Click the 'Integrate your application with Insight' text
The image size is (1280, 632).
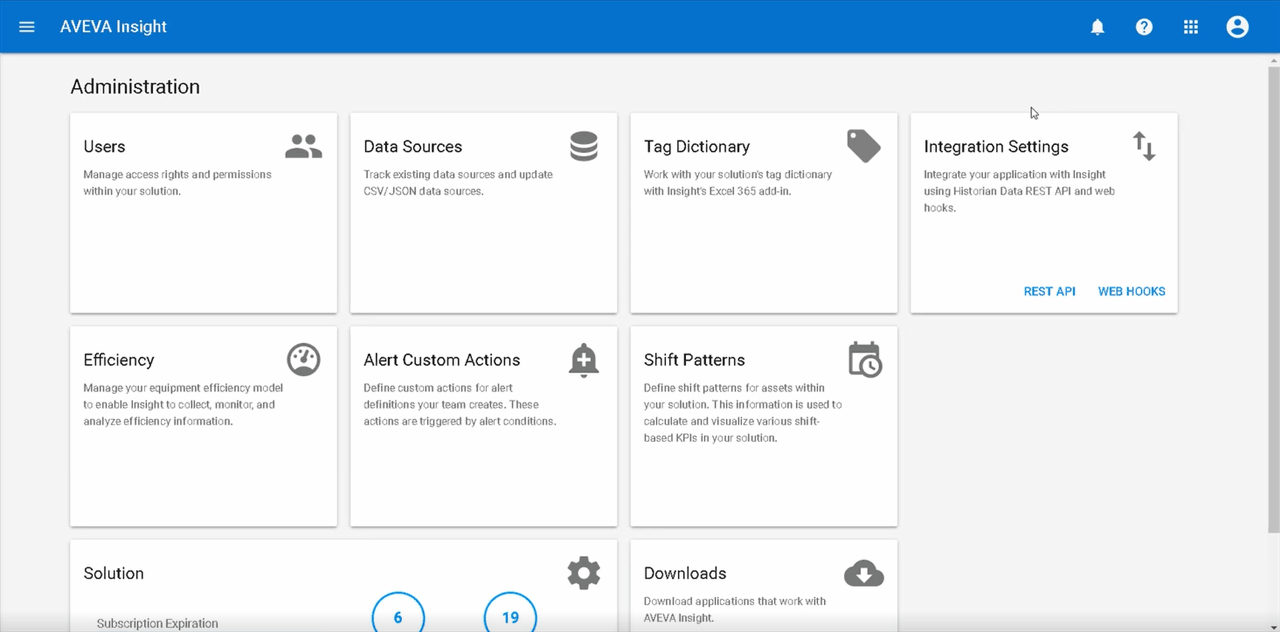pos(1019,191)
